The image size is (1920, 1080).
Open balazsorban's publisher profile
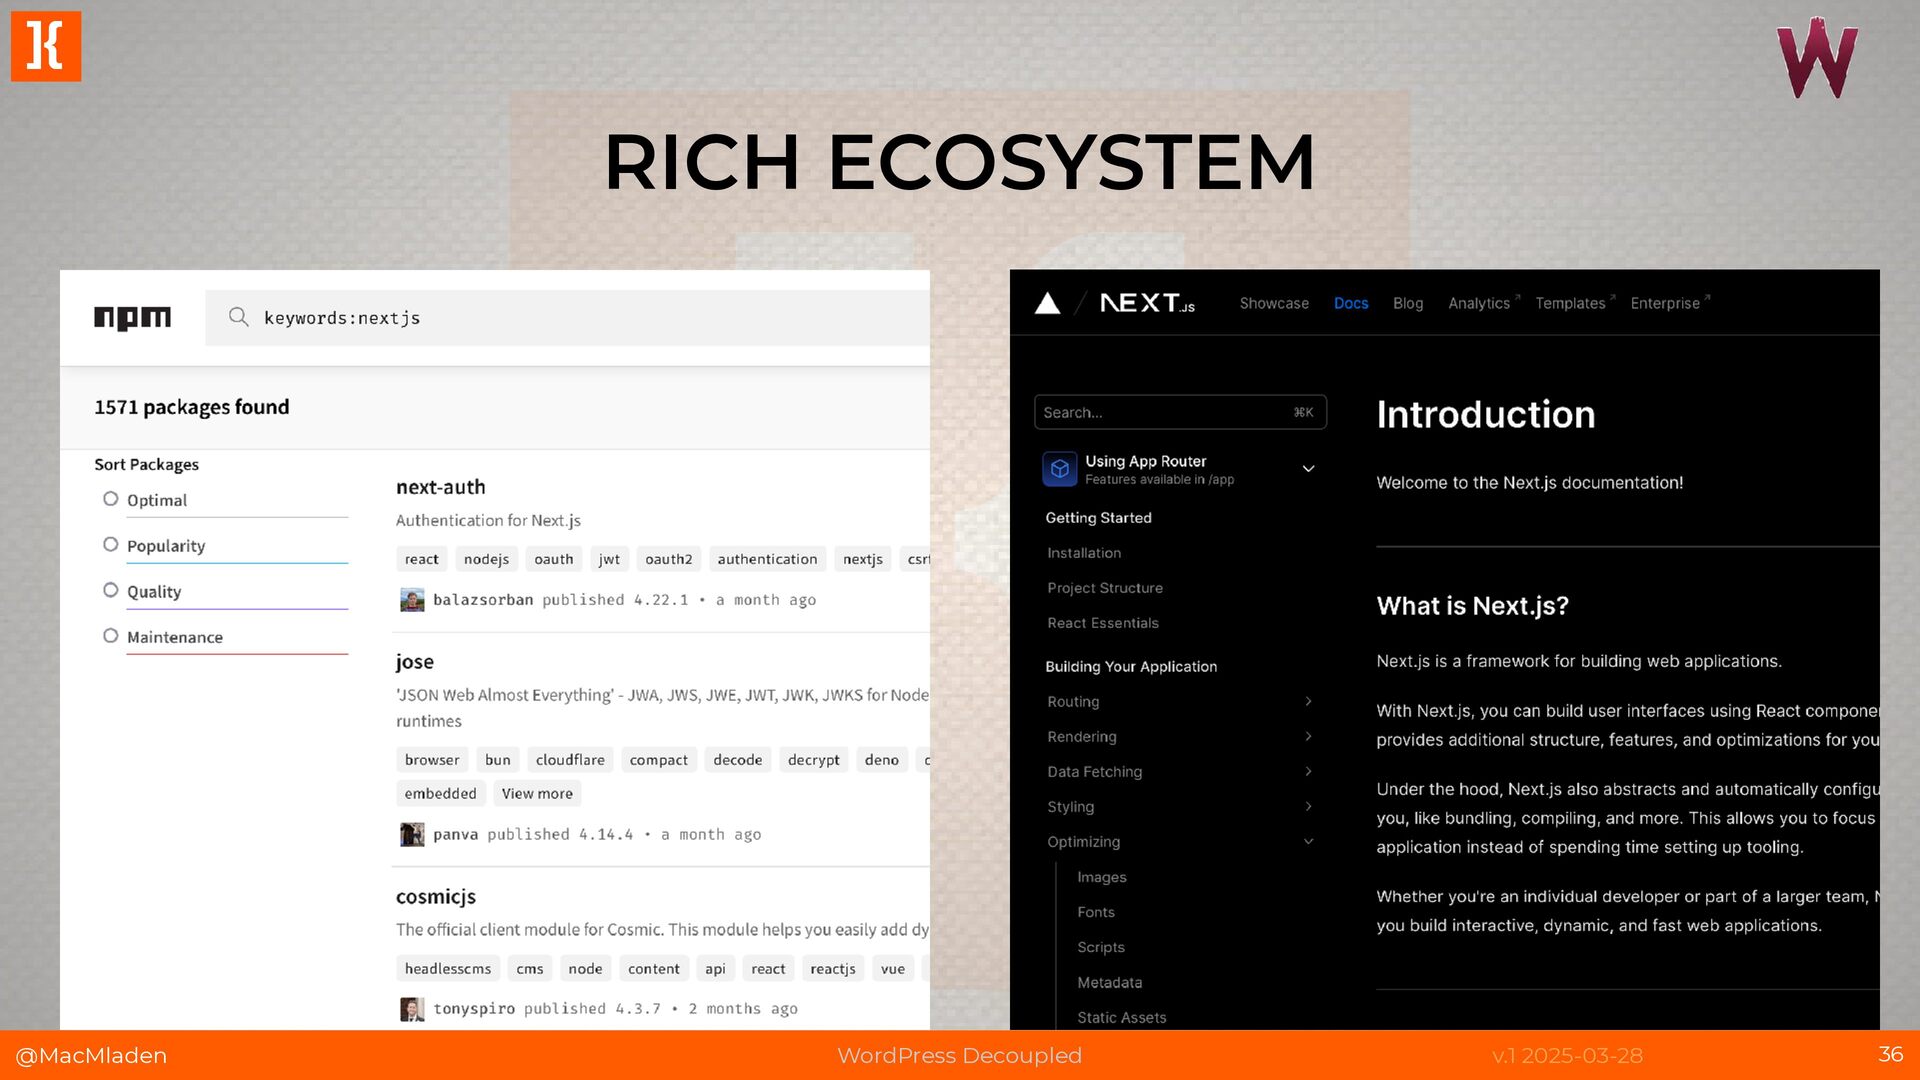pyautogui.click(x=483, y=600)
